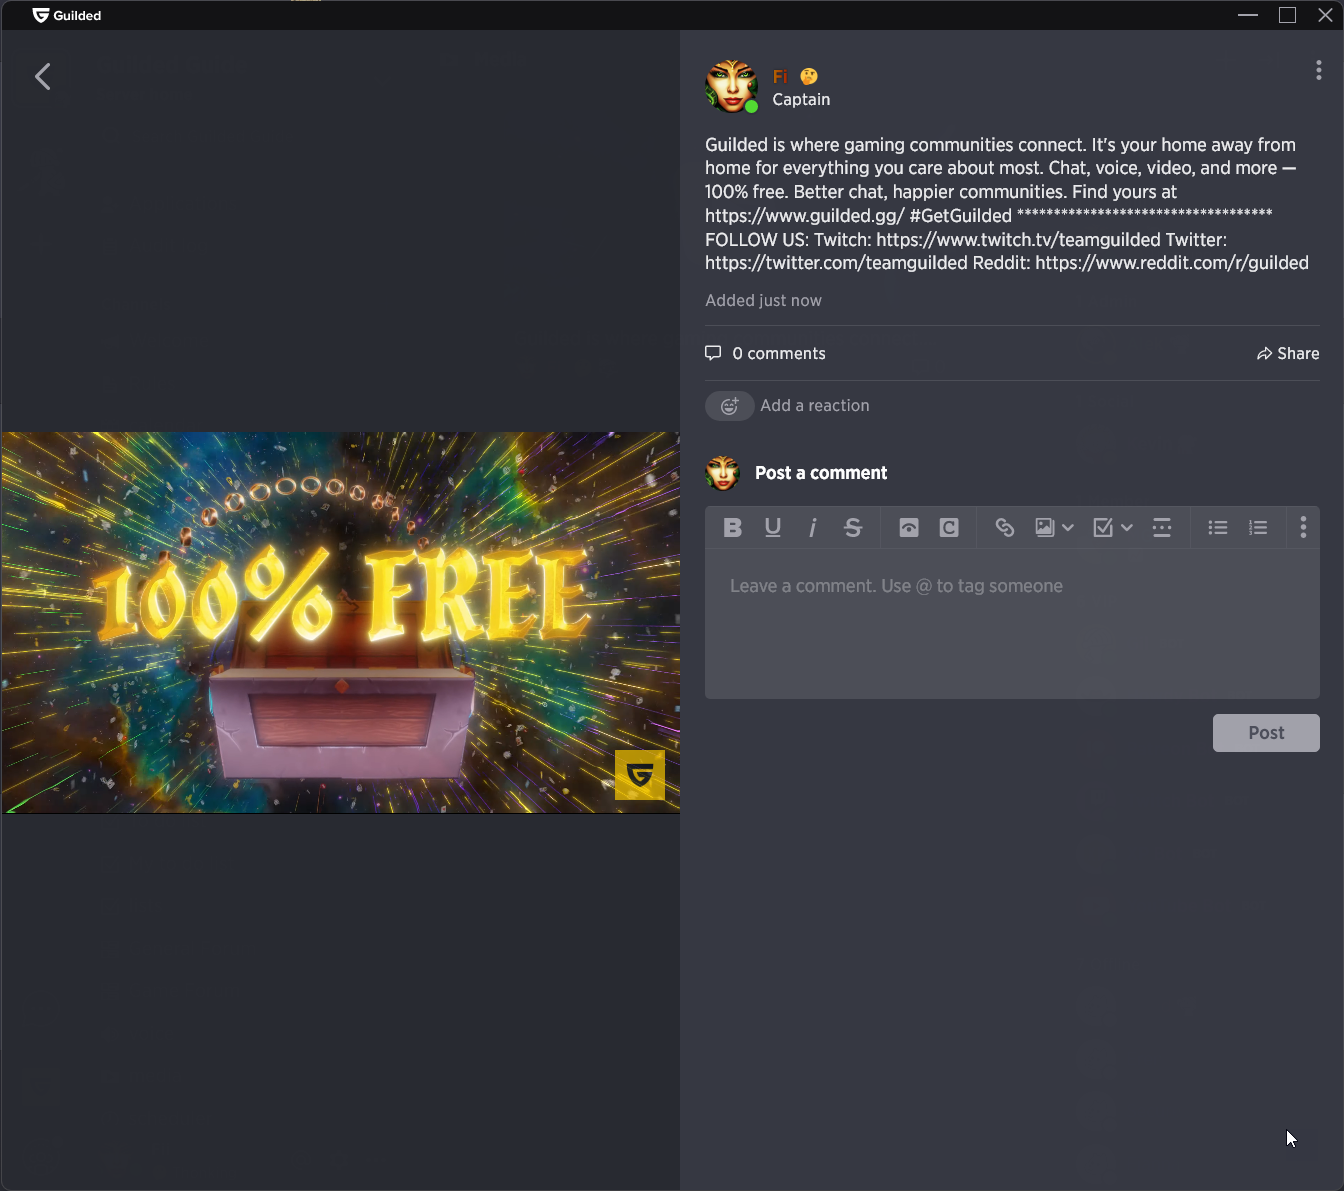Viewport: 1344px width, 1191px height.
Task: Click the 0 comments speech bubble
Action: tap(713, 353)
